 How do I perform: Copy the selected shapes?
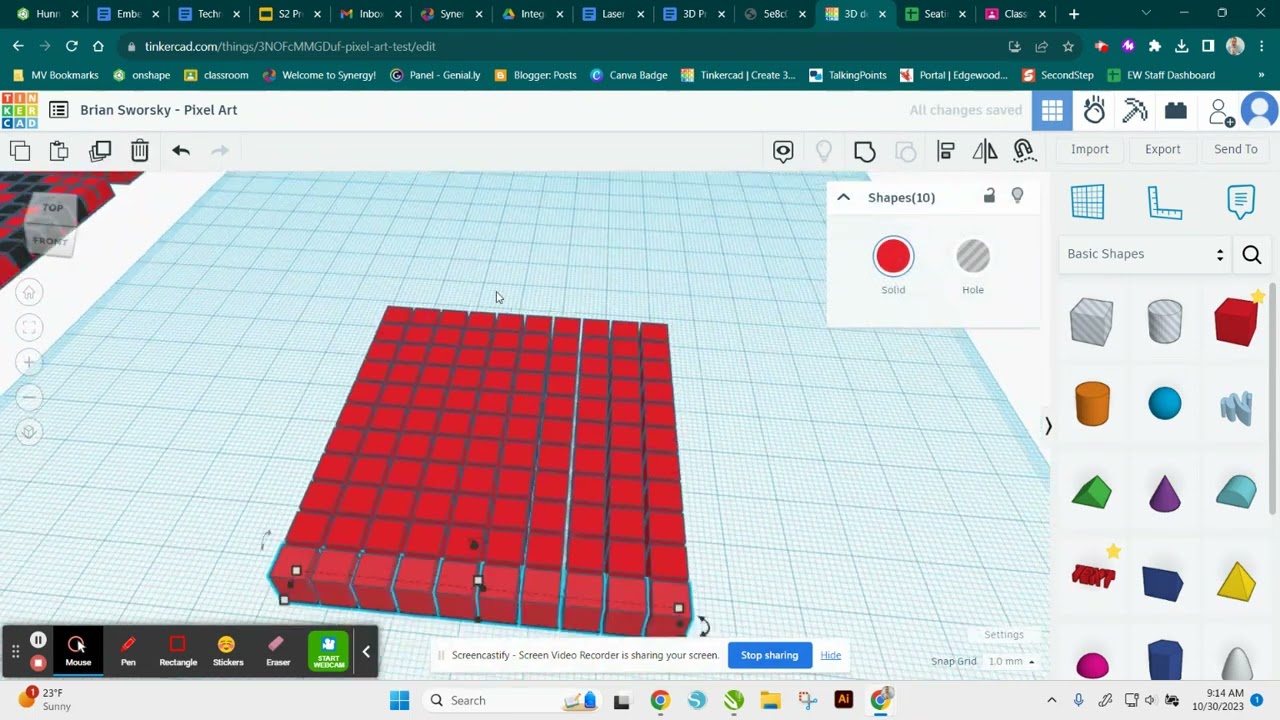tap(20, 151)
